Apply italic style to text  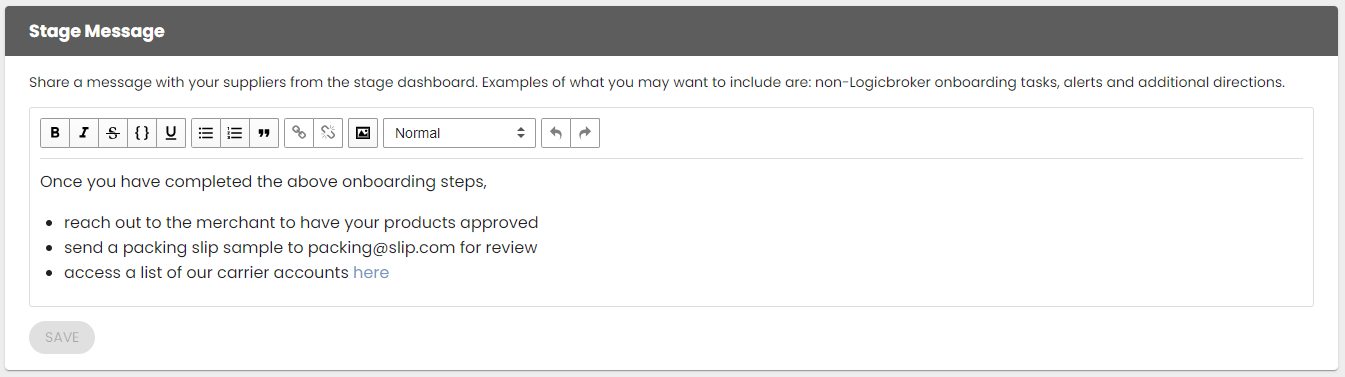click(84, 133)
